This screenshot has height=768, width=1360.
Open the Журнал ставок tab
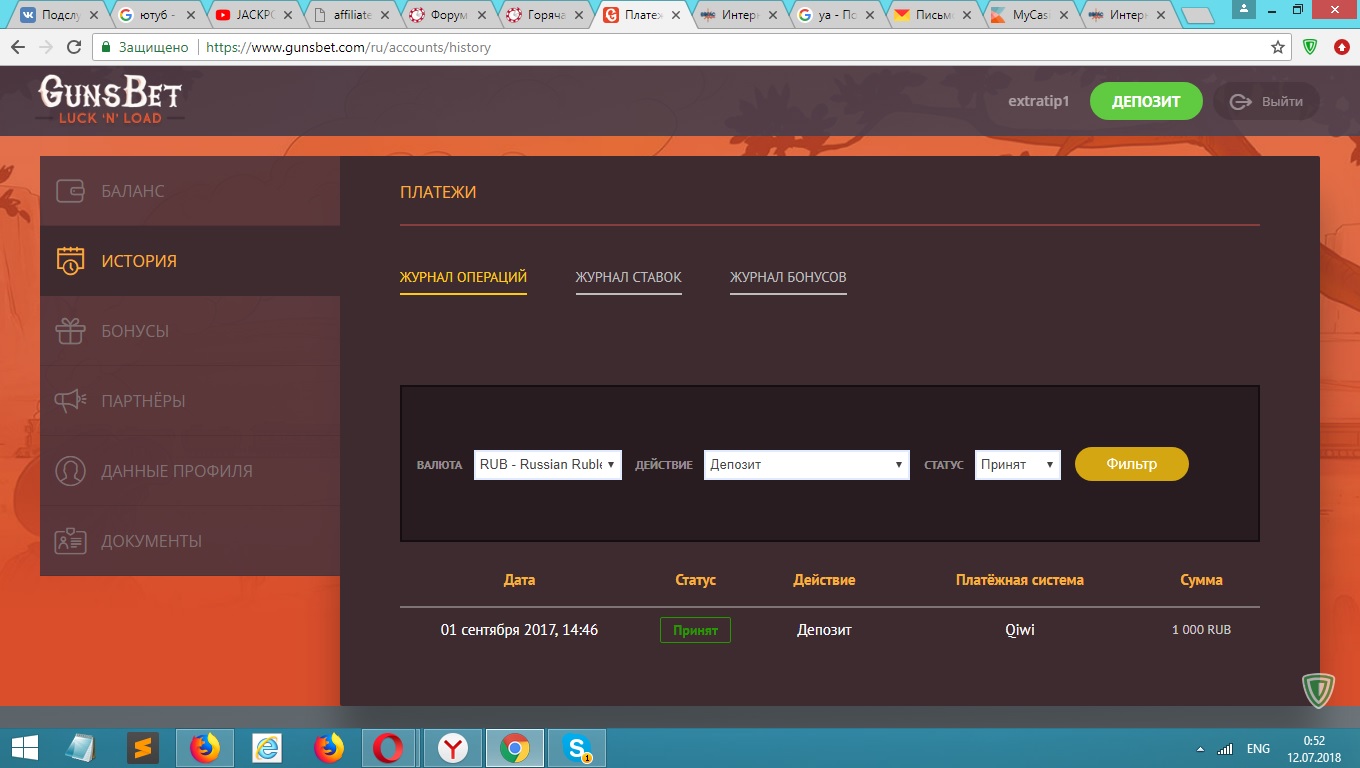point(629,277)
